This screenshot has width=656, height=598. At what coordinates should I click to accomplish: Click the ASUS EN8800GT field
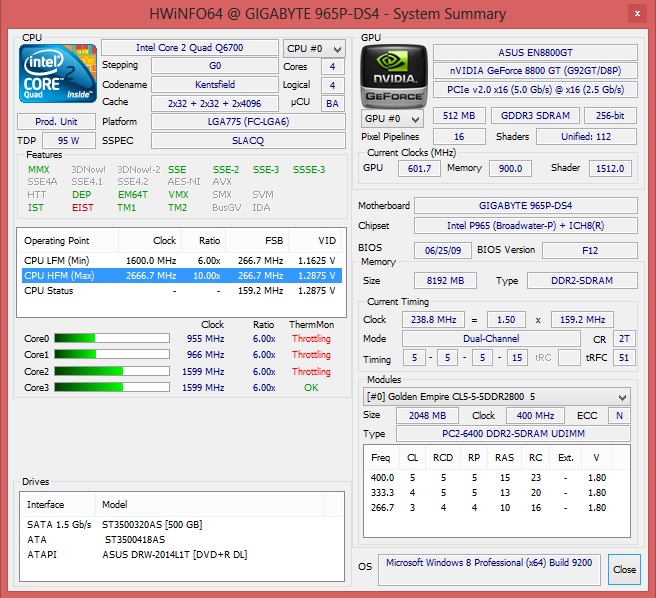click(x=535, y=53)
